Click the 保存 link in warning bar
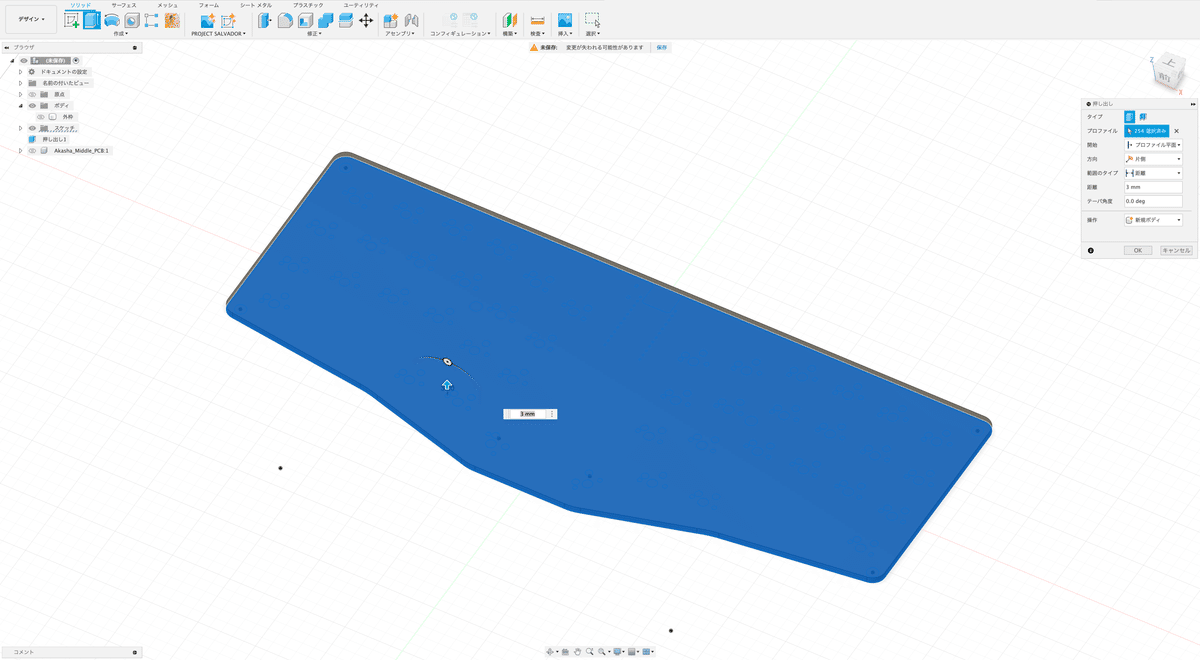 (x=661, y=47)
